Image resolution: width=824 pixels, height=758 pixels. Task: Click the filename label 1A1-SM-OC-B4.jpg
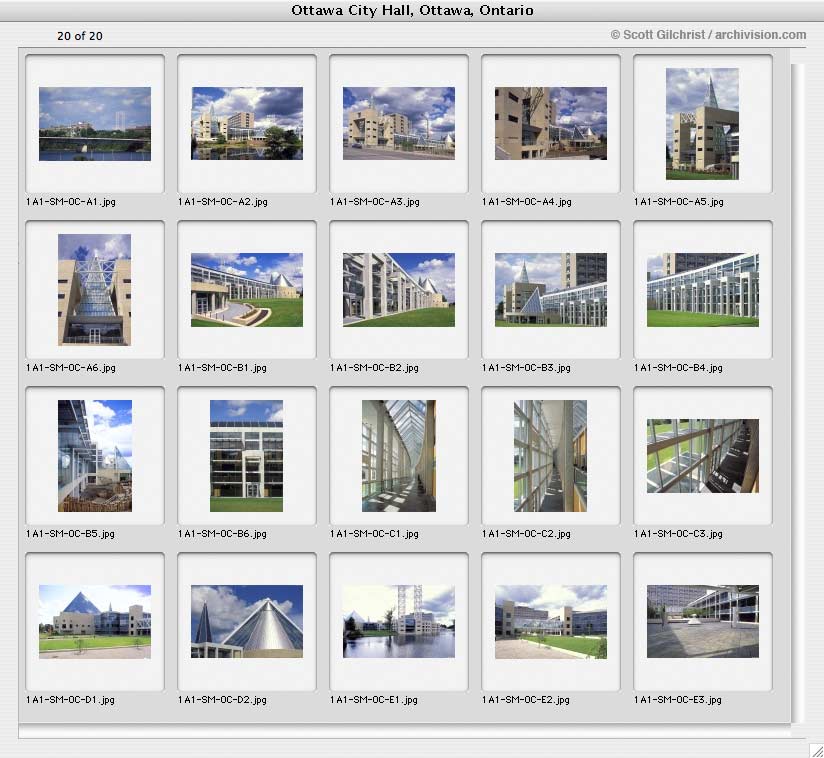[678, 368]
